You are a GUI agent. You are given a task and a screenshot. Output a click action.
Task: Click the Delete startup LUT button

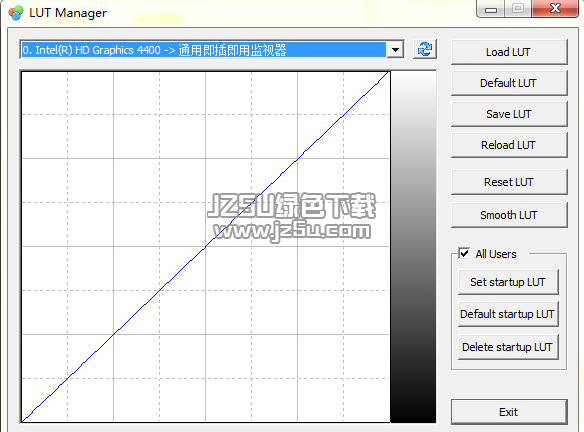click(508, 347)
